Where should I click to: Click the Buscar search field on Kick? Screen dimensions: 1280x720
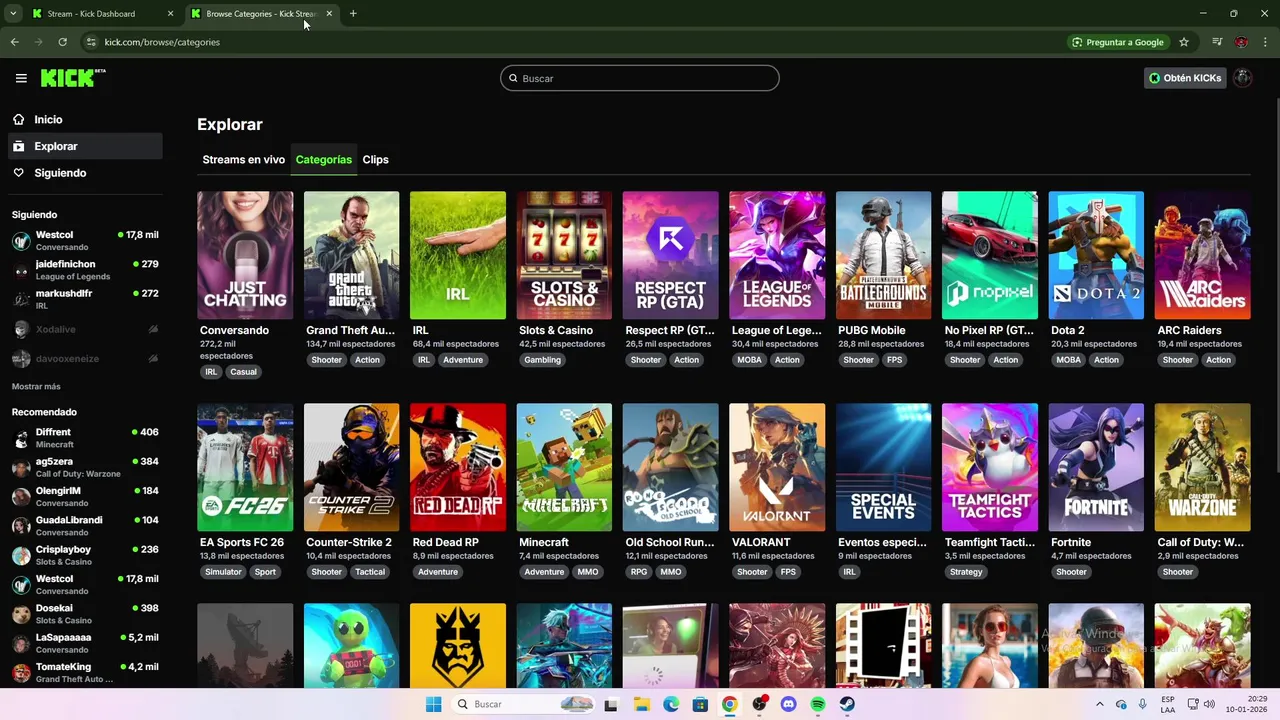[x=639, y=78]
